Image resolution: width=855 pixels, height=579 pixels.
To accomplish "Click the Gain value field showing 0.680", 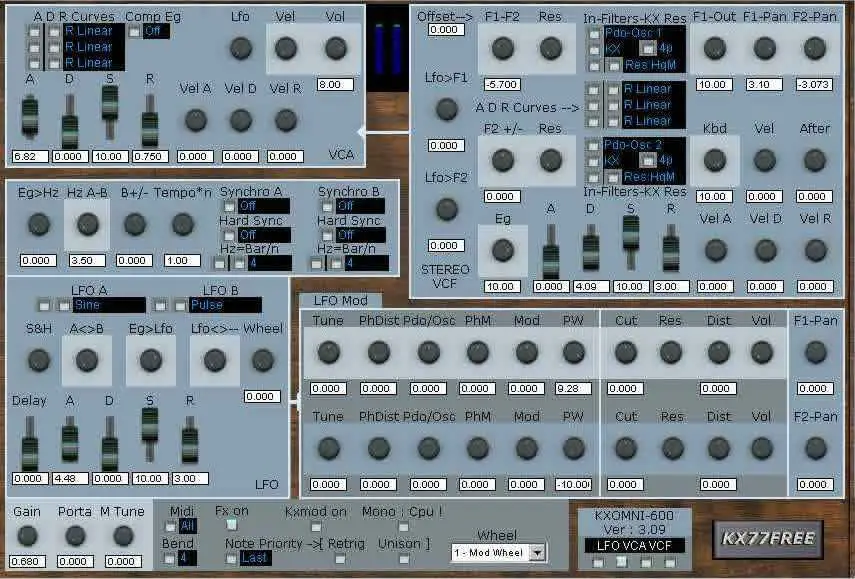I will tap(27, 561).
